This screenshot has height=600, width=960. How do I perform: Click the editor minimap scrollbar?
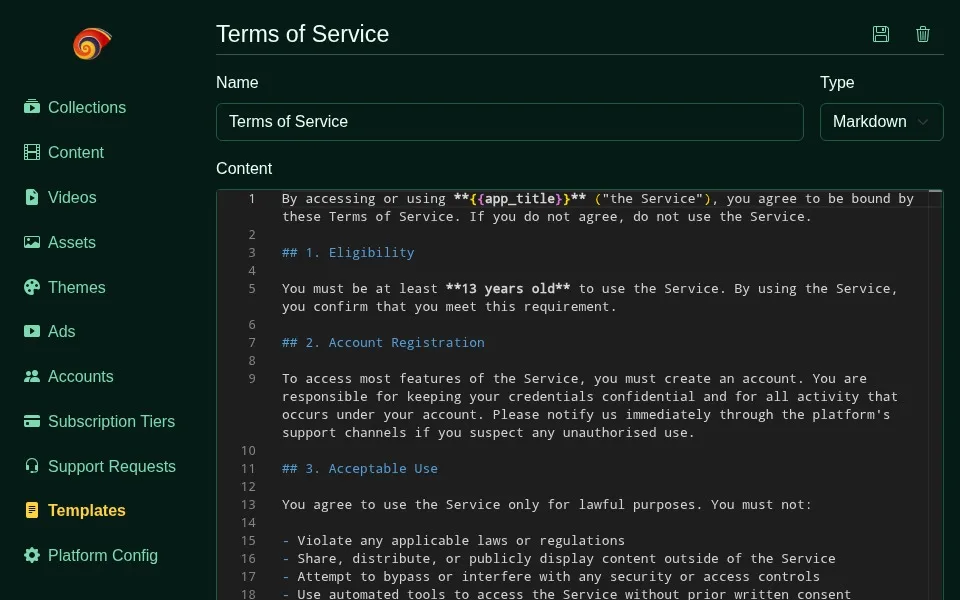pyautogui.click(x=935, y=395)
